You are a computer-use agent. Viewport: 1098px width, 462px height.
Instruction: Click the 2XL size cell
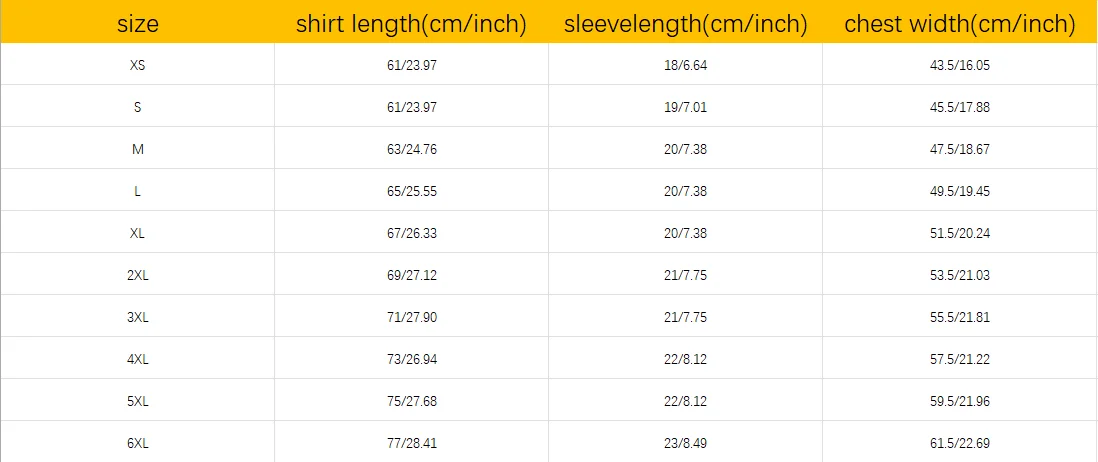coord(137,275)
